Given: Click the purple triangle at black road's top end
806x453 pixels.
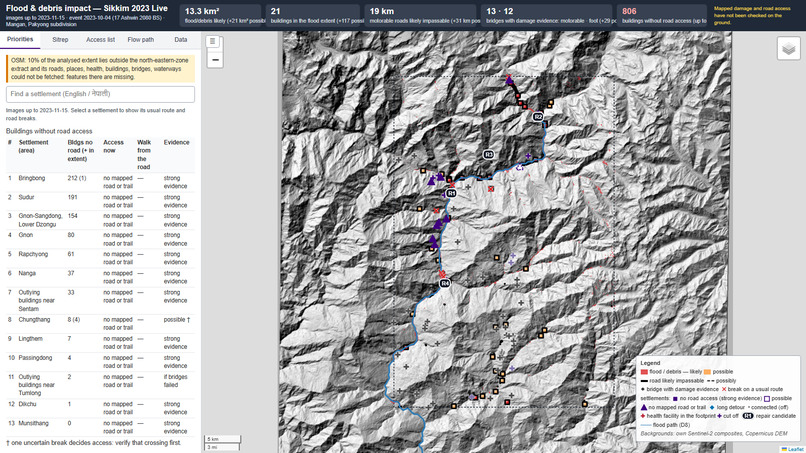Looking at the screenshot, I should pos(509,79).
